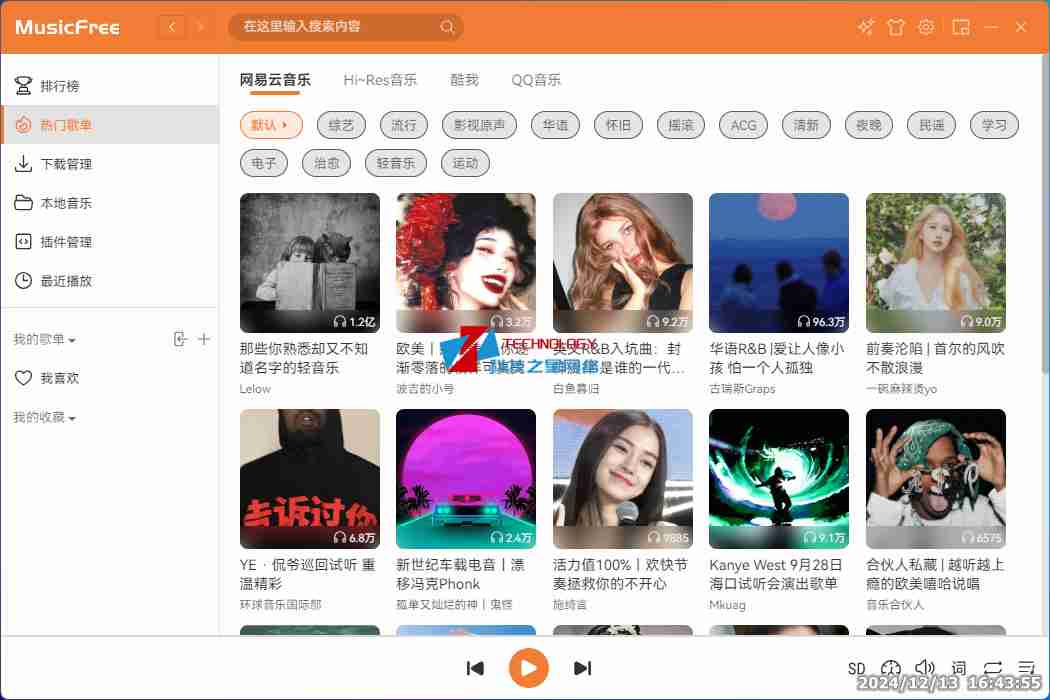Open the theme skin shirt icon
1050x700 pixels.
click(896, 27)
